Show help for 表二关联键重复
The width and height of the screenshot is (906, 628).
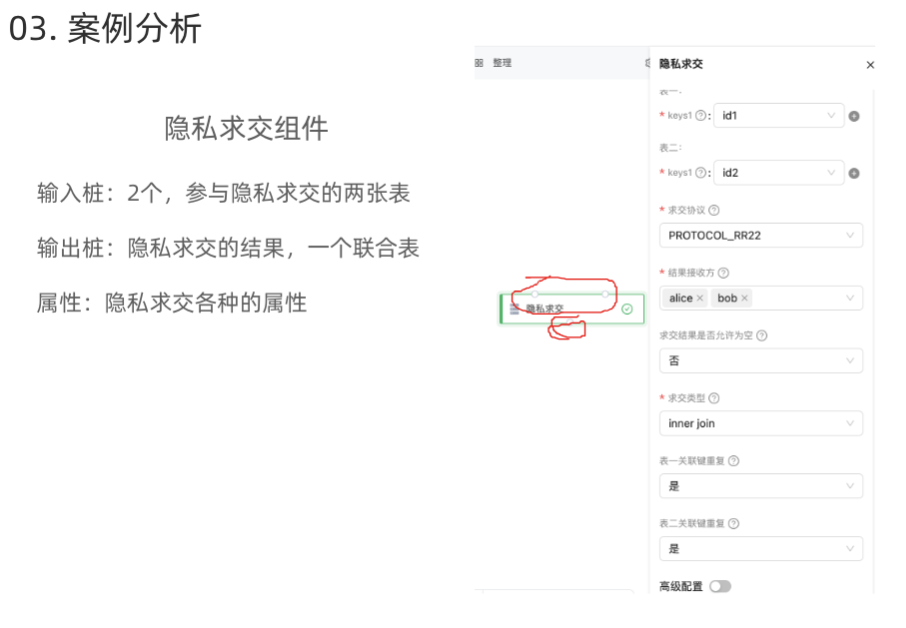pos(733,523)
